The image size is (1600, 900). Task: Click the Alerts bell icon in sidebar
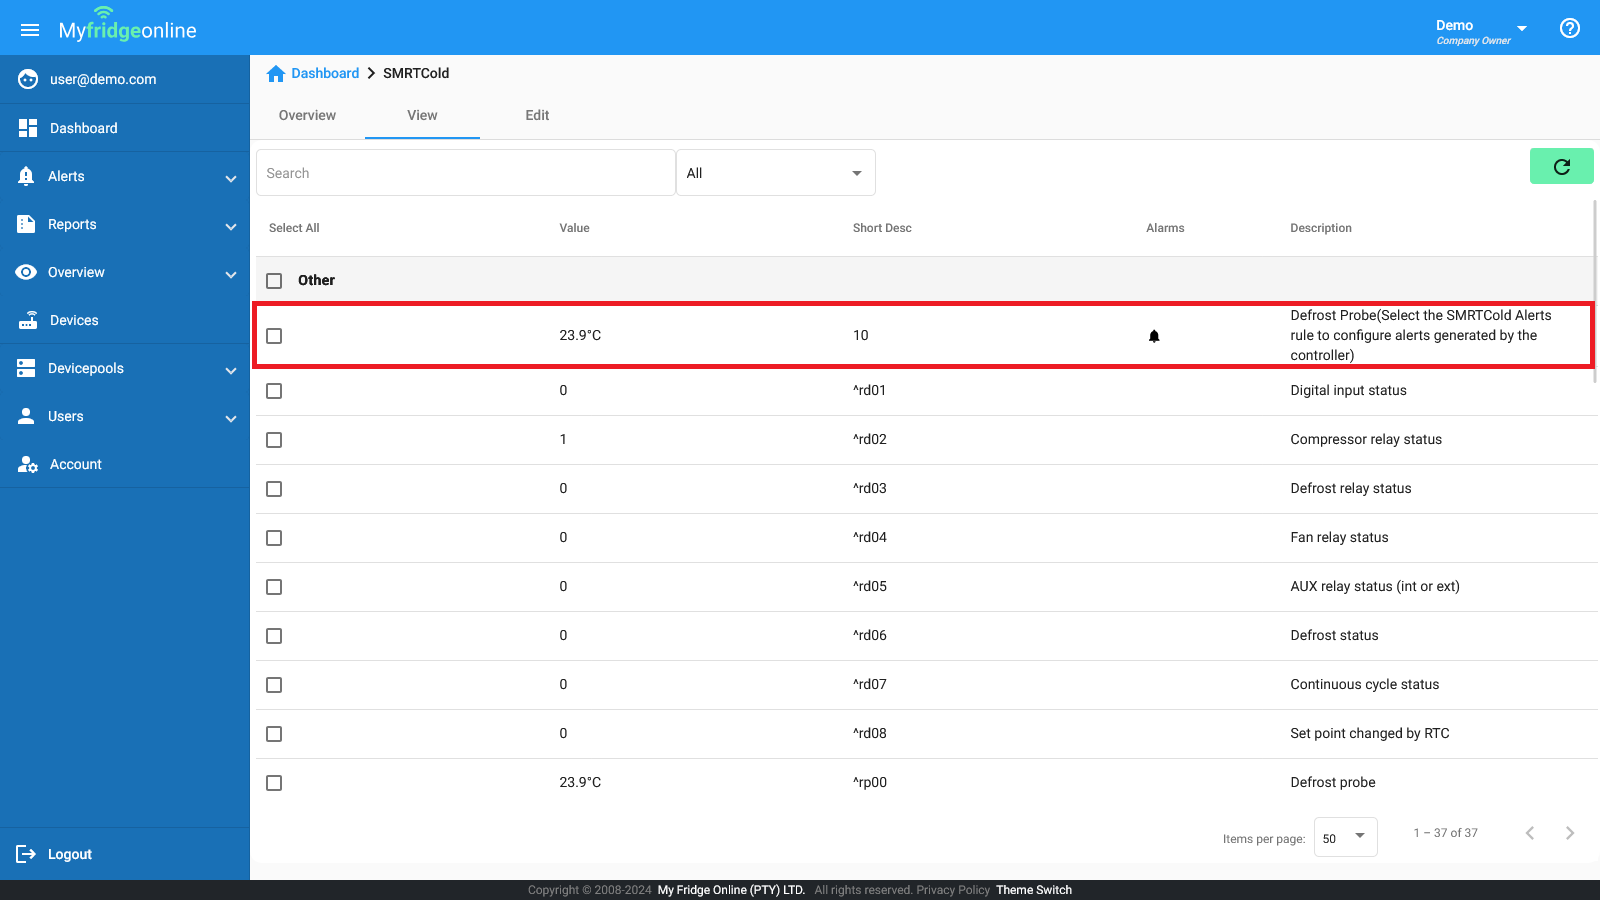[x=26, y=176]
